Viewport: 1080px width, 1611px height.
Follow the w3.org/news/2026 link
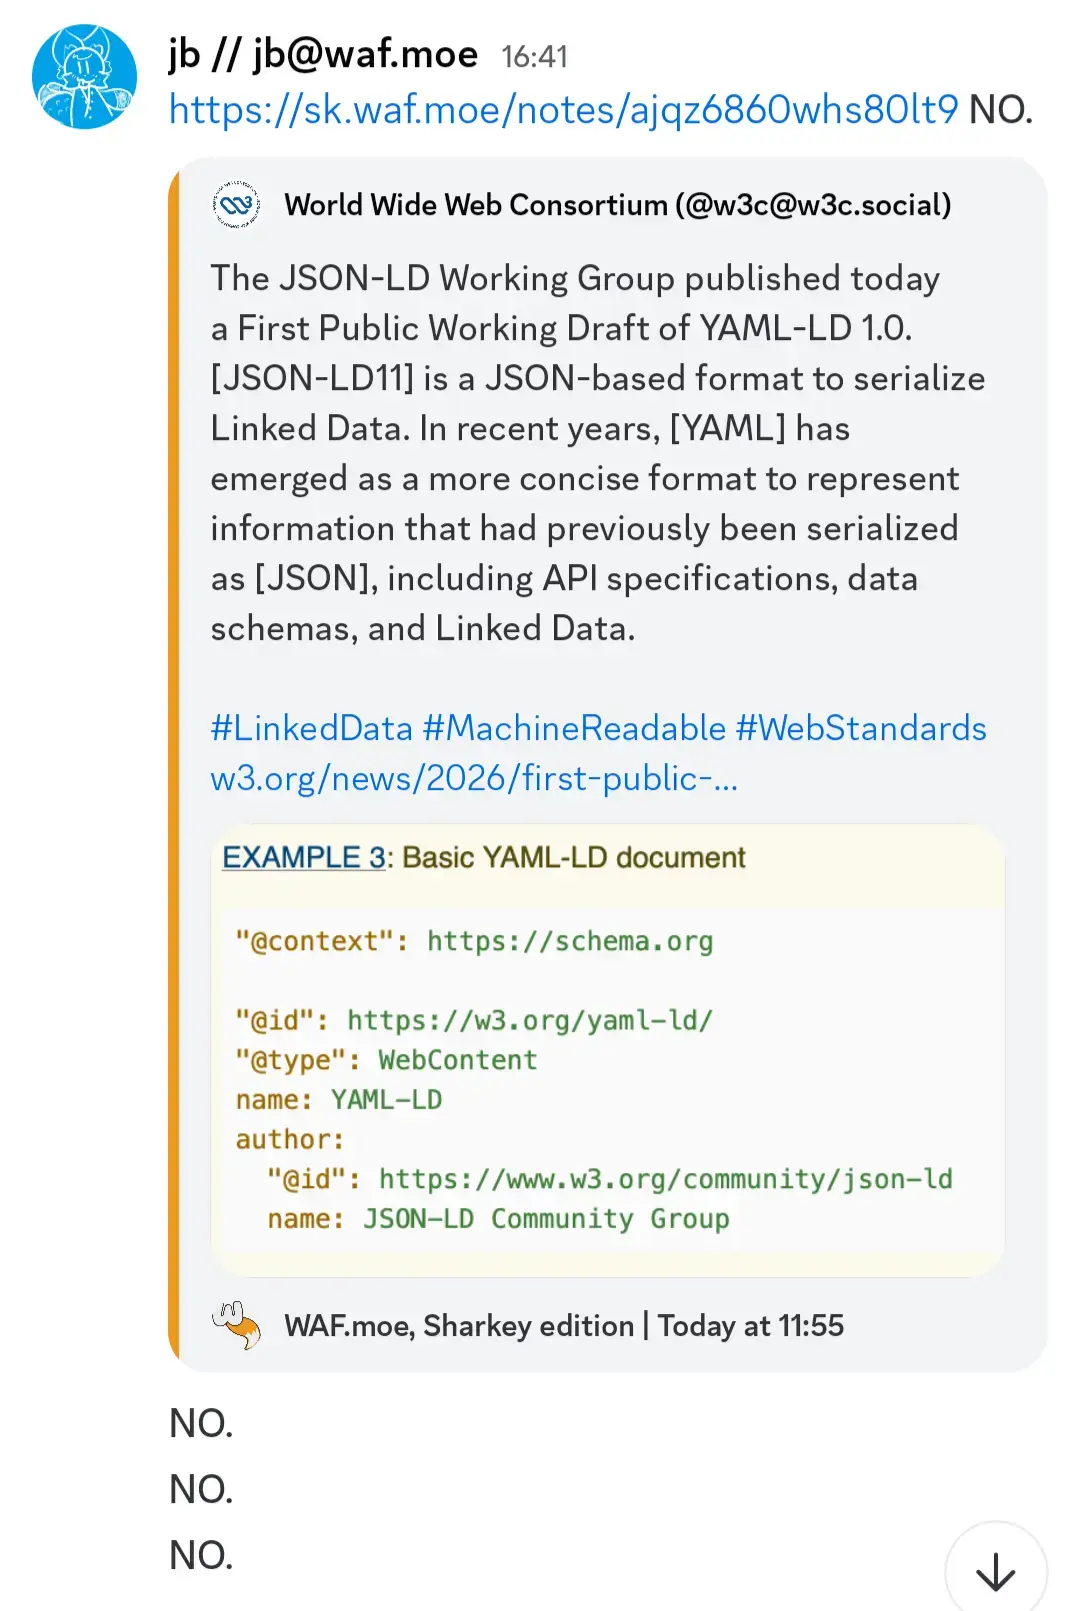(x=474, y=778)
